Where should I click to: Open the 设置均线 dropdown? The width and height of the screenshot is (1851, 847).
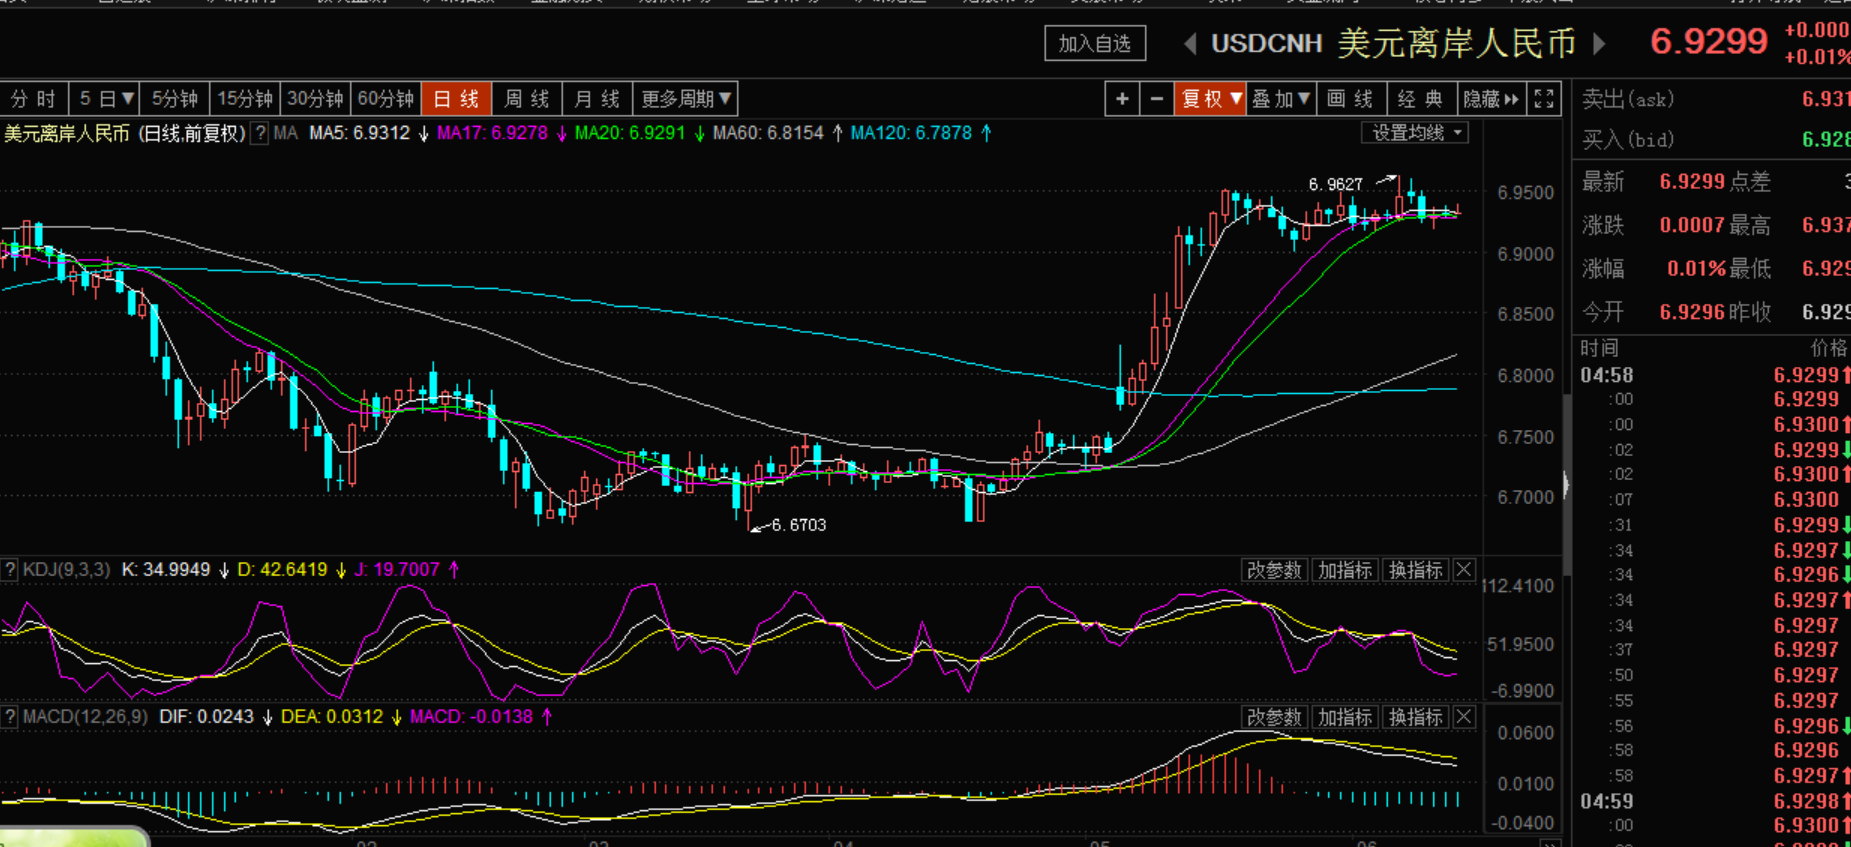click(1415, 132)
